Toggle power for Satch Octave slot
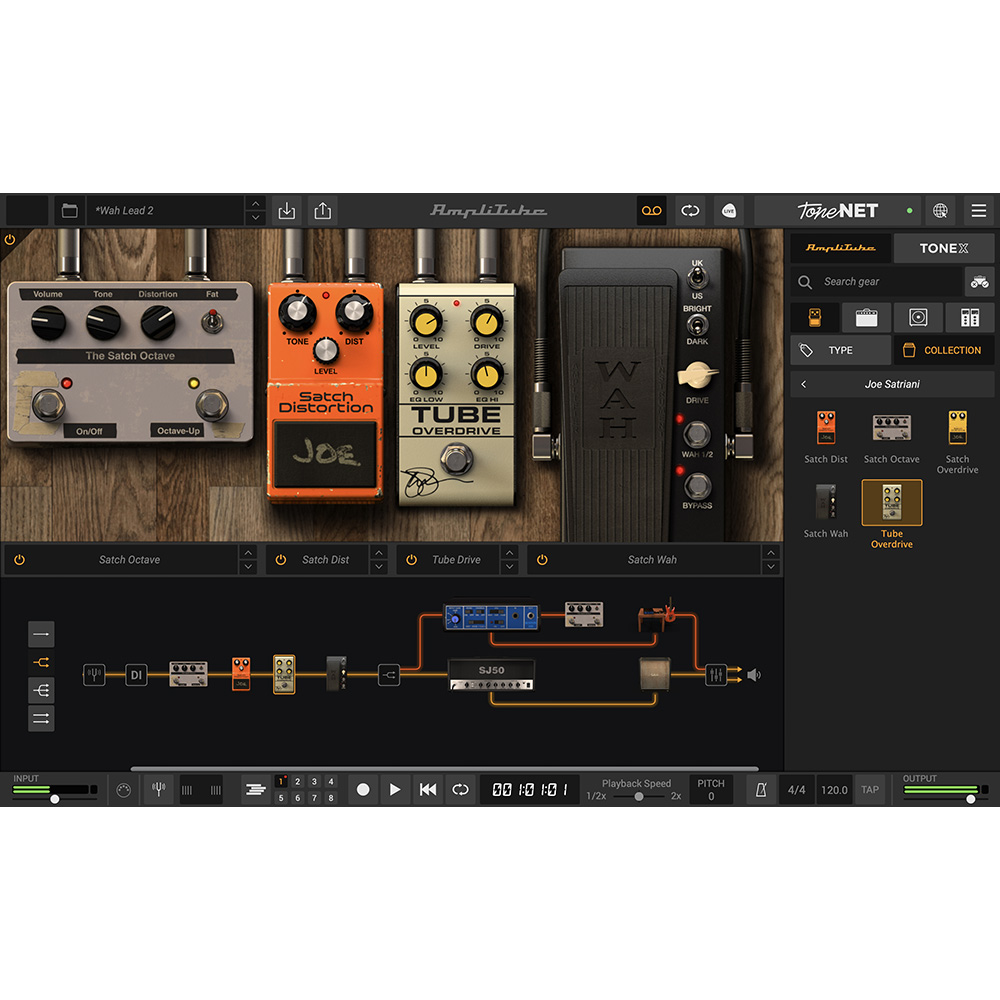The image size is (1000, 1000). (20, 559)
